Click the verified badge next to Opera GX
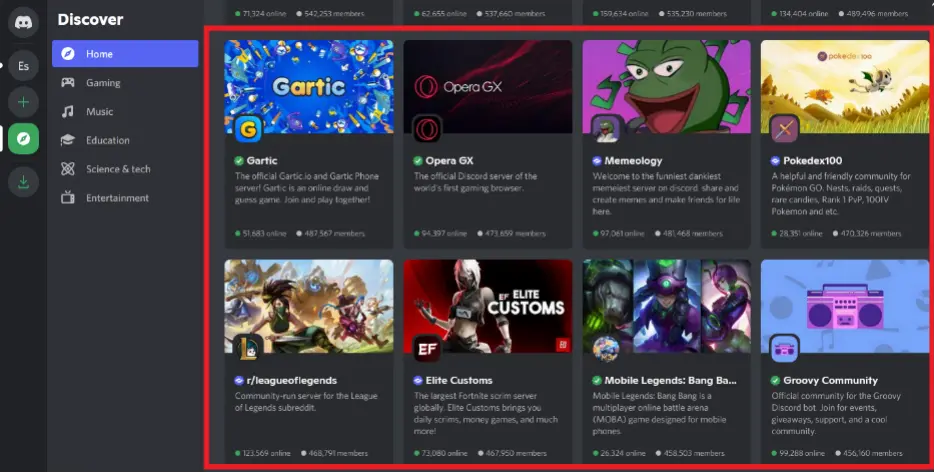Screen dimensions: 936x474 tap(418, 161)
